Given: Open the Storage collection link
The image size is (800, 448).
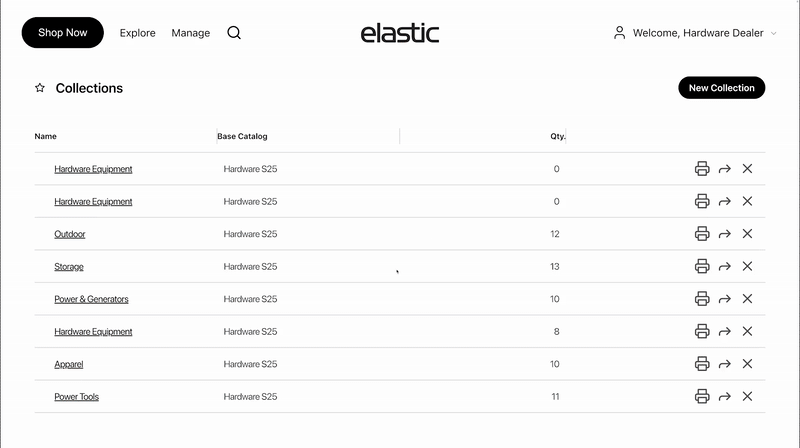Looking at the screenshot, I should pos(69,267).
